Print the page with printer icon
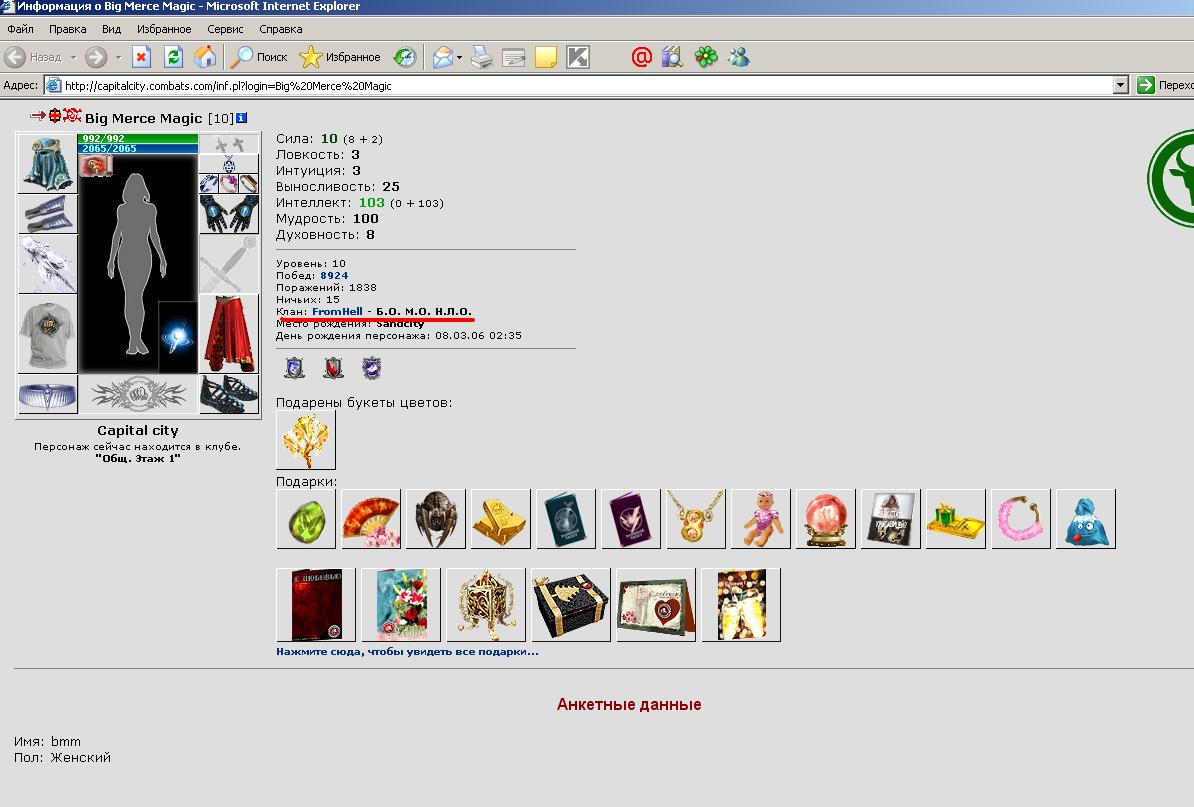Image resolution: width=1194 pixels, height=807 pixels. (481, 57)
